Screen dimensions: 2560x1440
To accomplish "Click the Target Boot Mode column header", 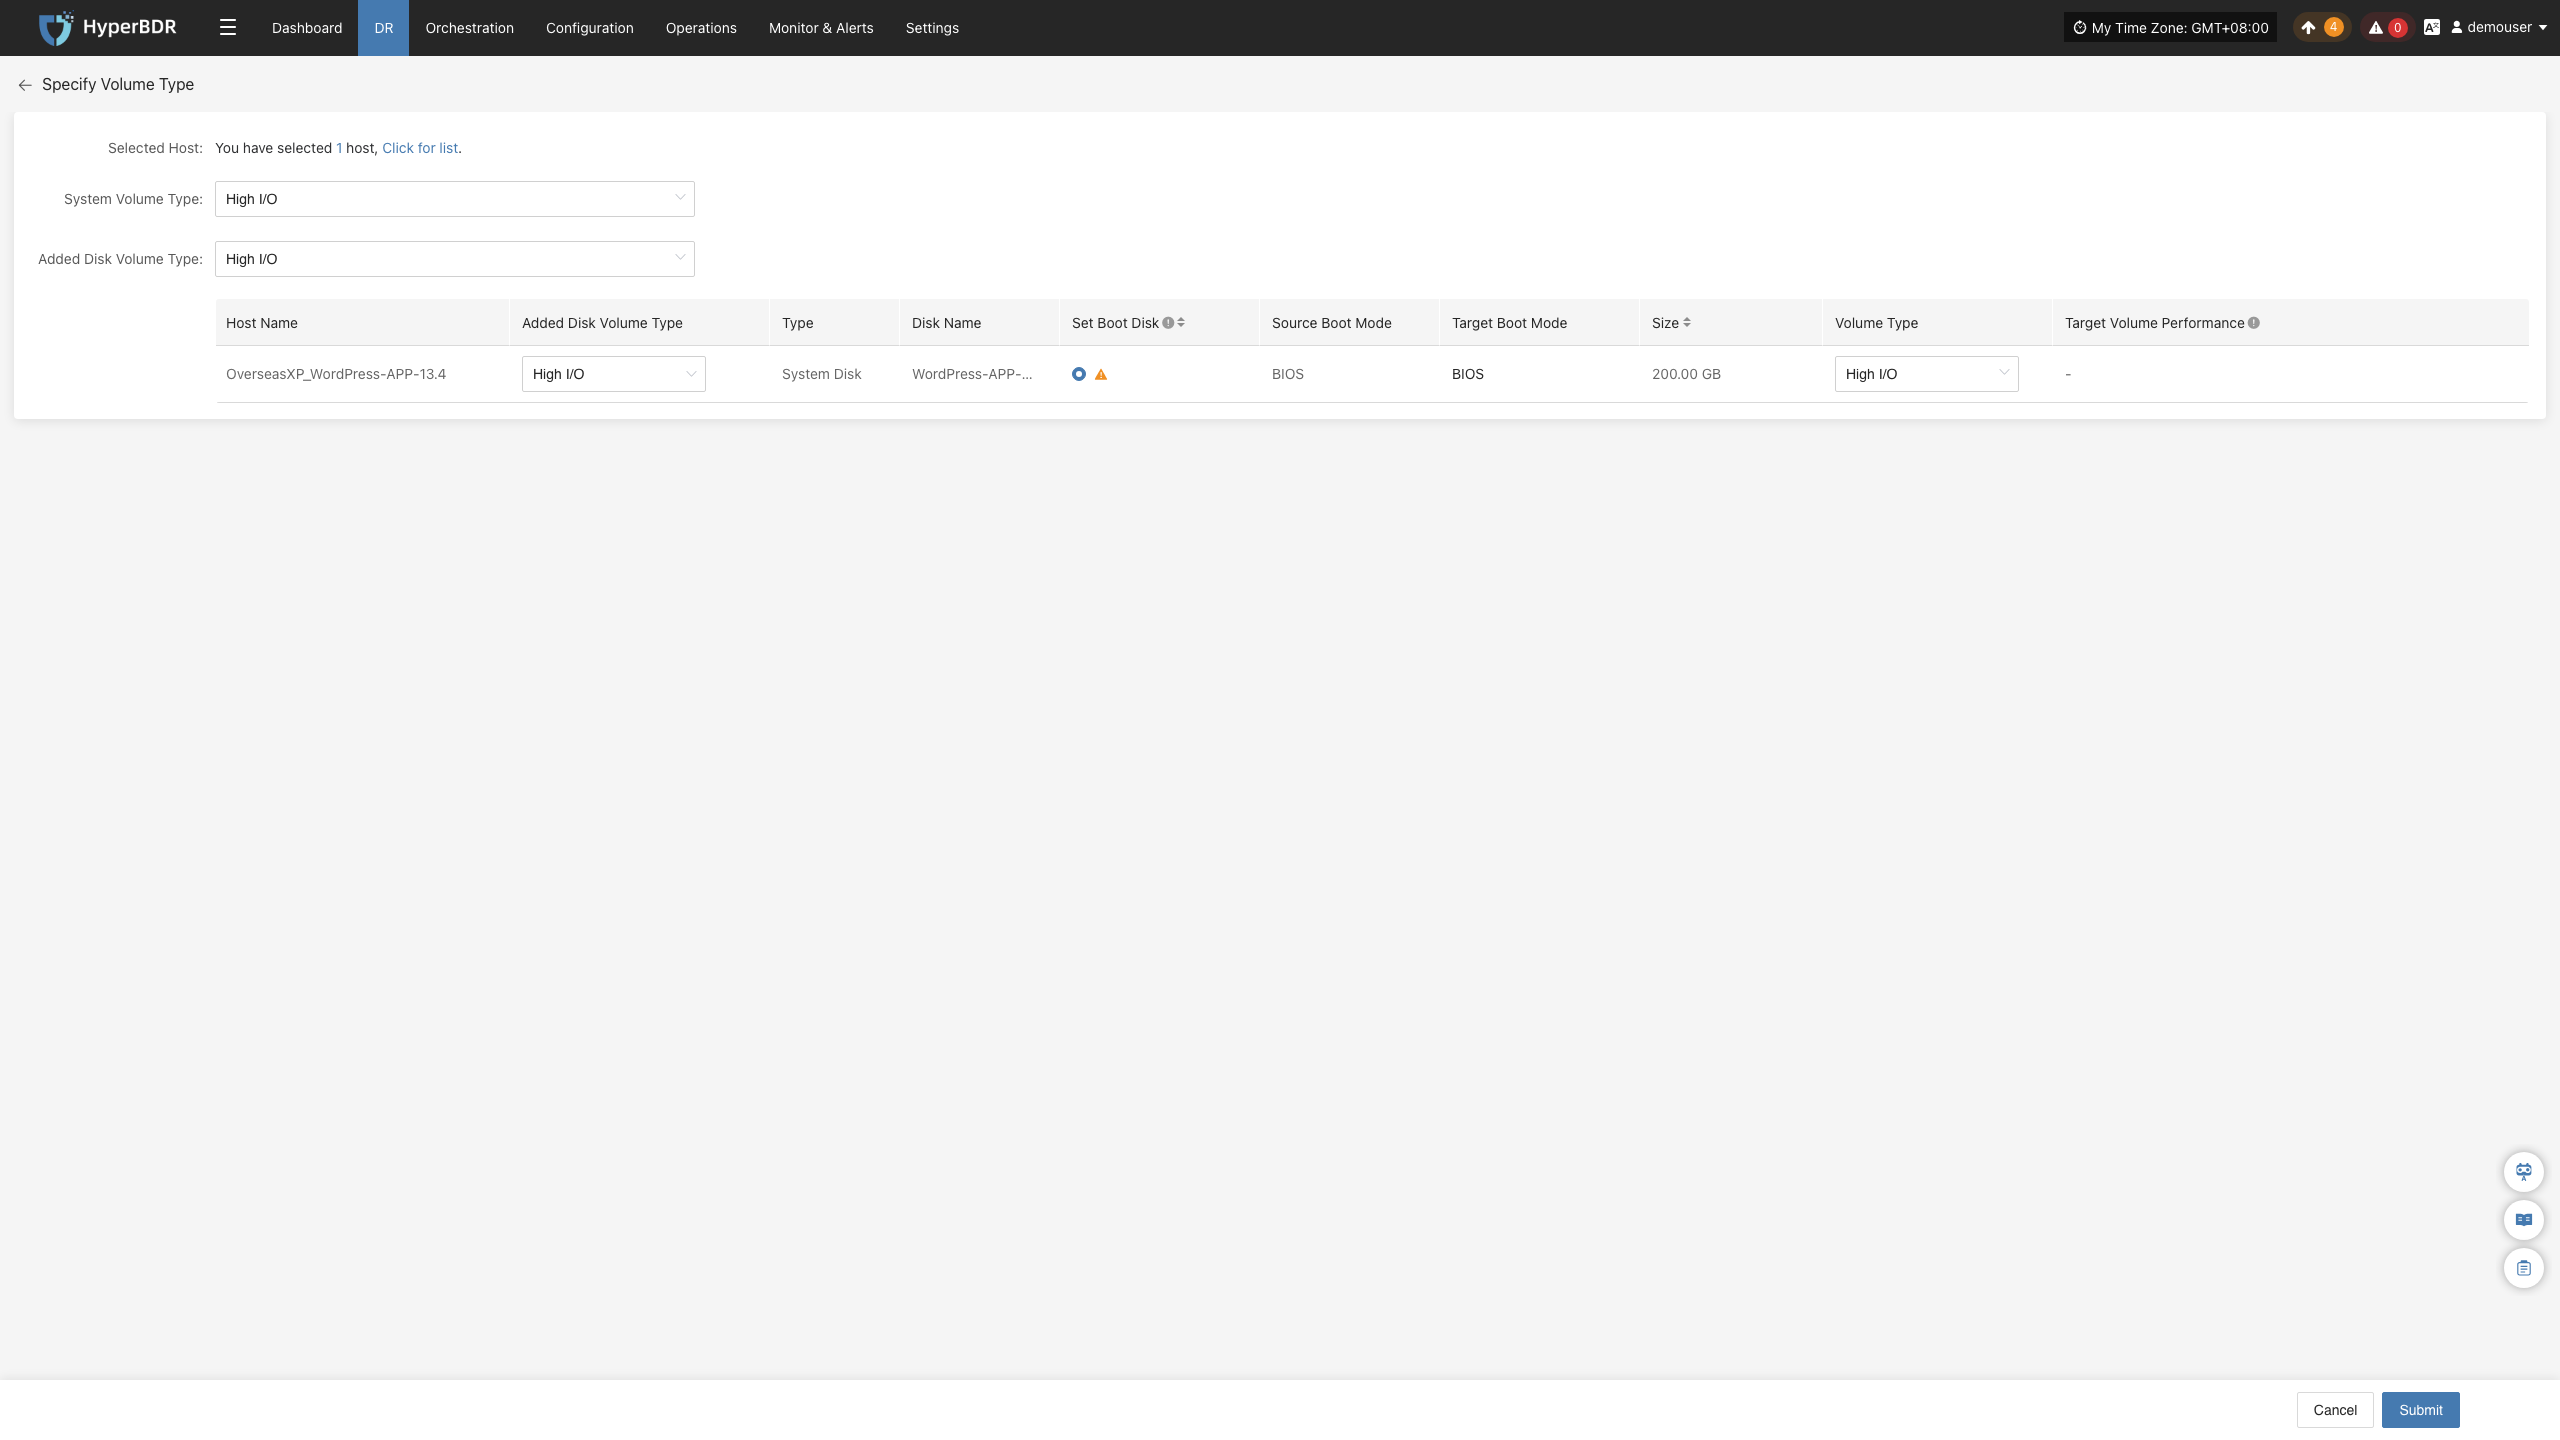I will click(x=1510, y=323).
